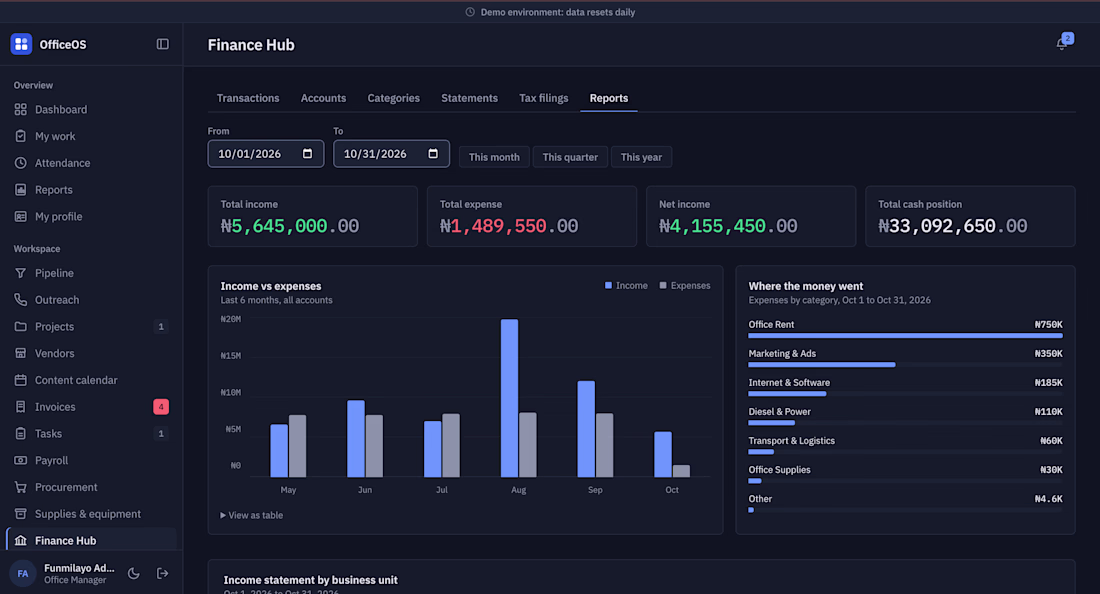The width and height of the screenshot is (1100, 594).
Task: Open the Categories tab
Action: point(394,98)
